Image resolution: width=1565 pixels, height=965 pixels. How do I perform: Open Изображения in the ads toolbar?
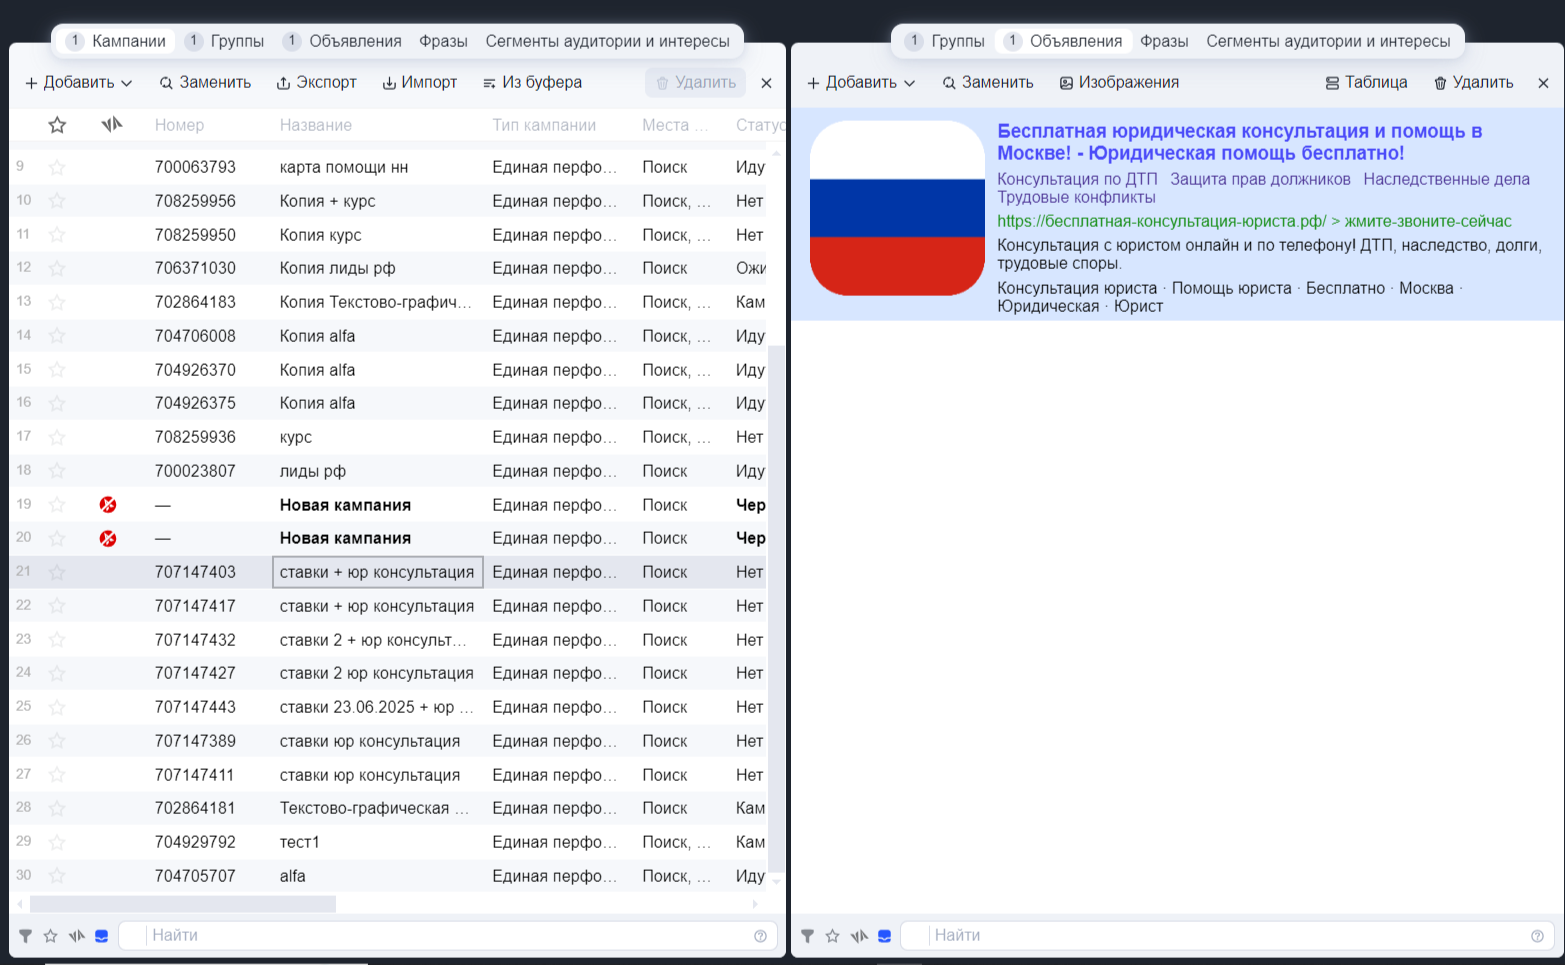(1119, 83)
